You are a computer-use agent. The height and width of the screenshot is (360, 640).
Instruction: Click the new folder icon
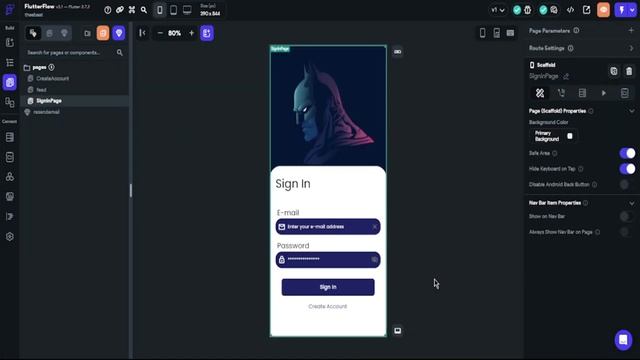(87, 33)
